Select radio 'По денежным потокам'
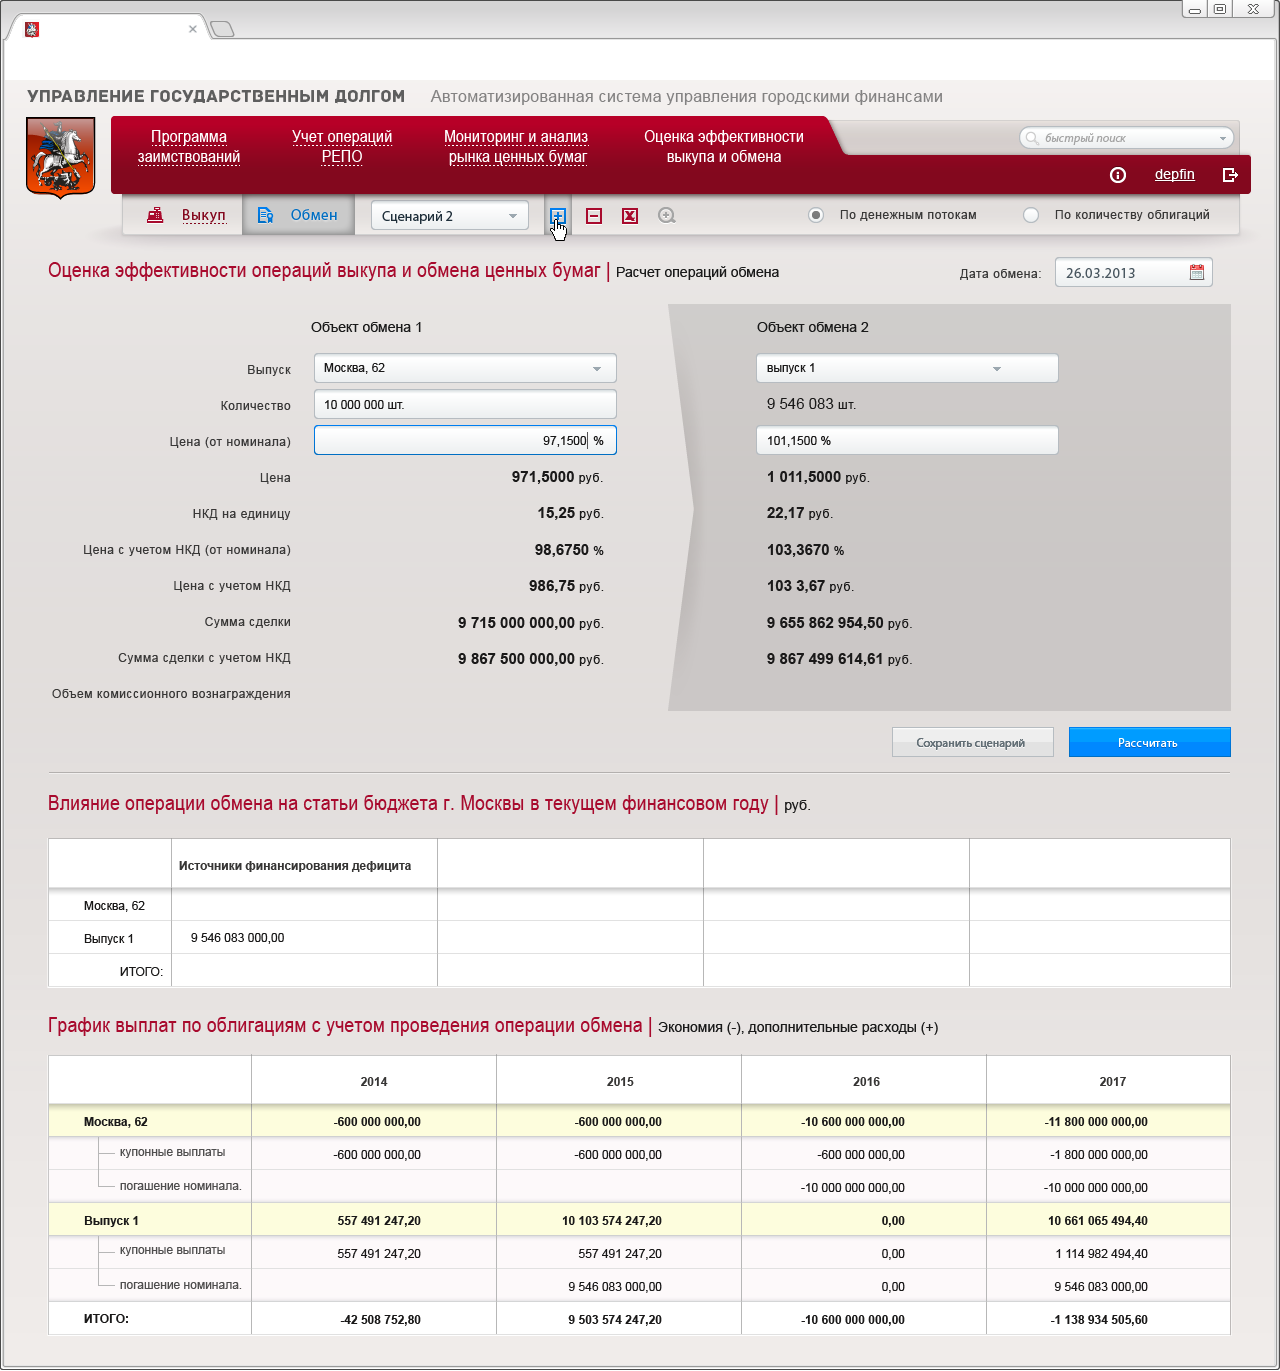This screenshot has height=1371, width=1280. coord(816,215)
